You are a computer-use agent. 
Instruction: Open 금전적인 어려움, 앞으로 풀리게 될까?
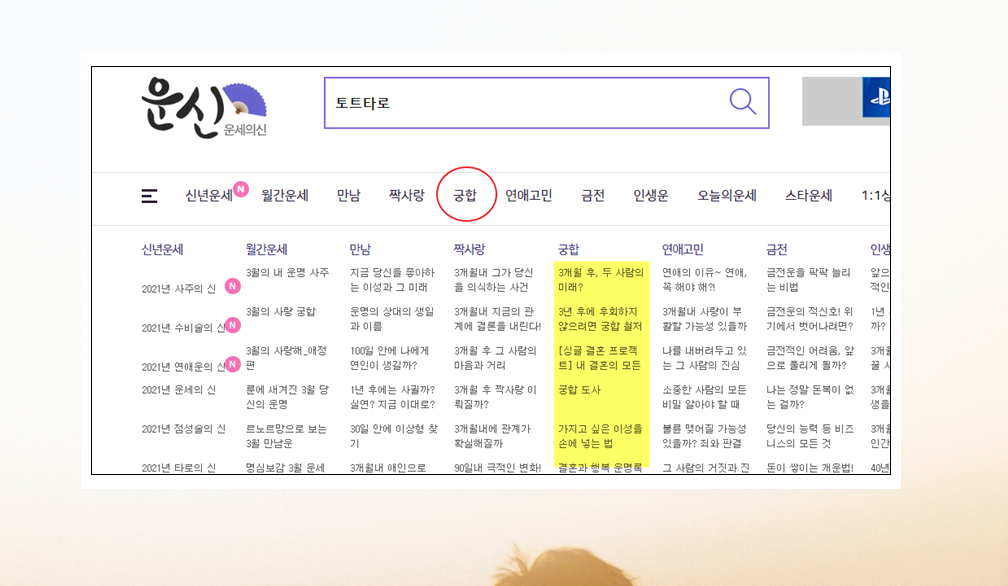(810, 358)
